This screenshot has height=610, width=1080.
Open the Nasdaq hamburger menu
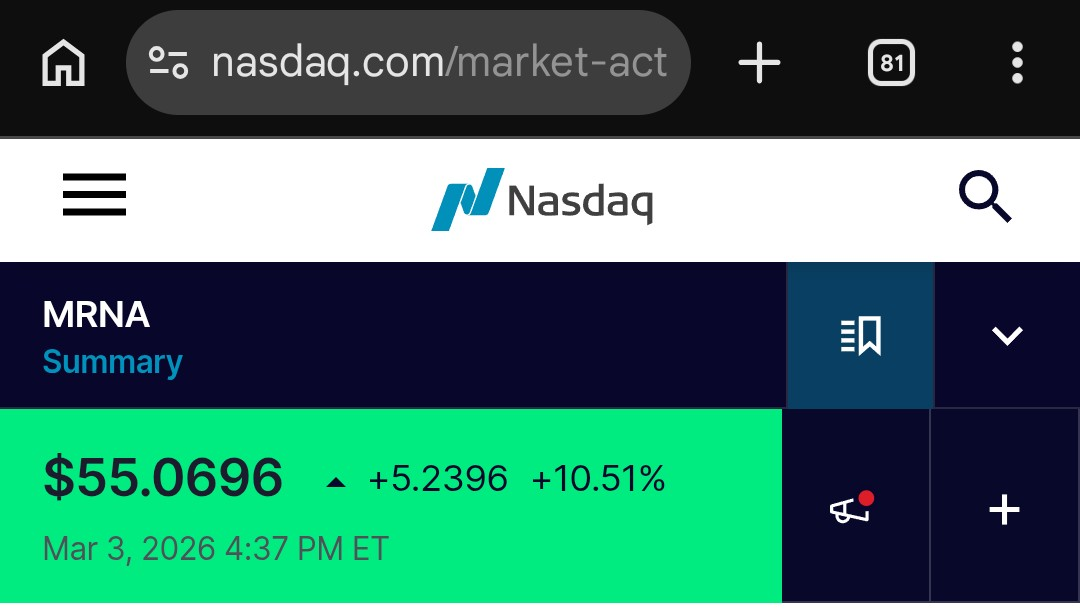[x=94, y=195]
